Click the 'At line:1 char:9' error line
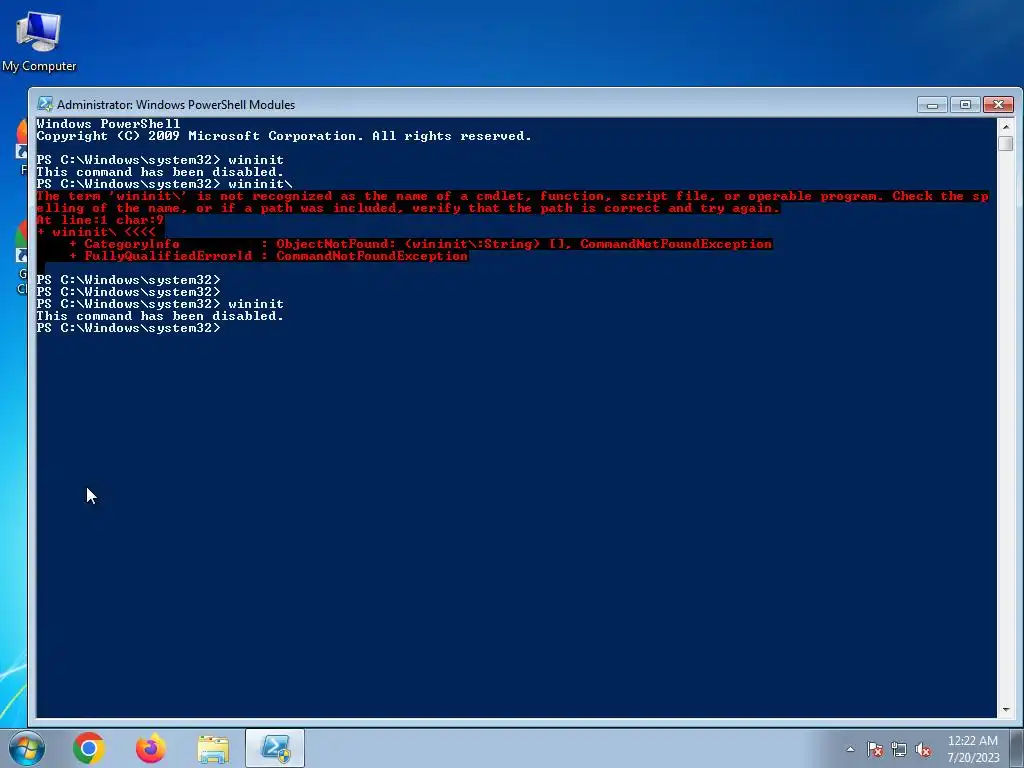This screenshot has height=768, width=1024. pos(100,219)
